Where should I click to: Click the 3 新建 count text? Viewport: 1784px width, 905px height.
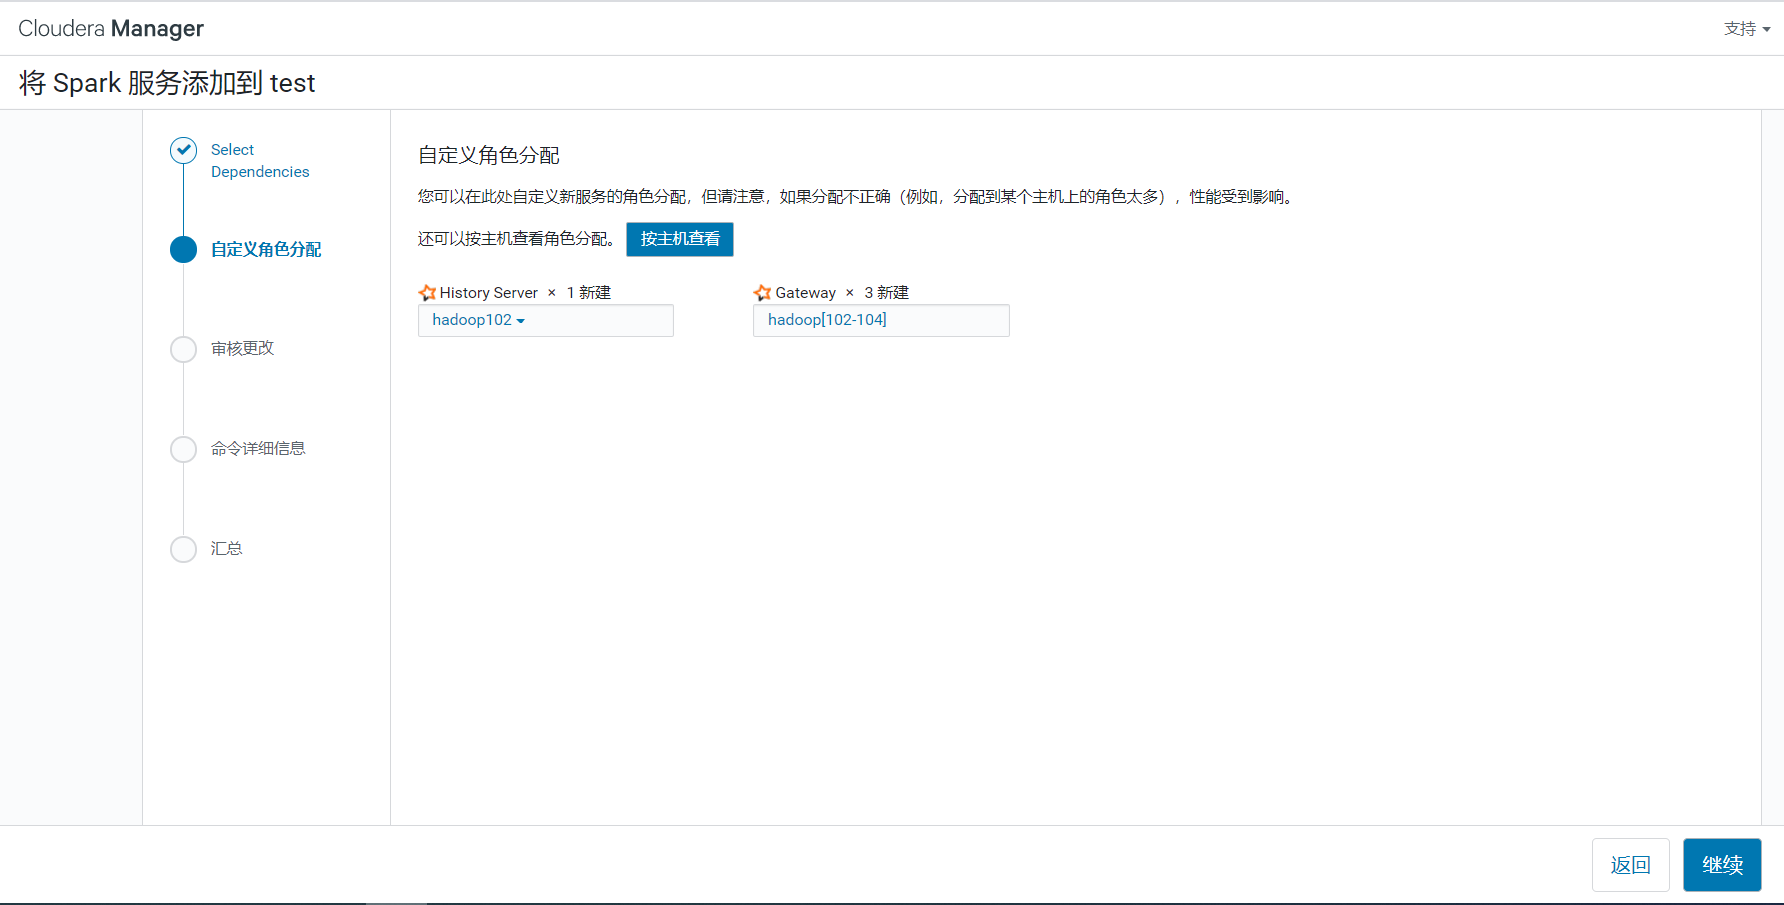[887, 292]
